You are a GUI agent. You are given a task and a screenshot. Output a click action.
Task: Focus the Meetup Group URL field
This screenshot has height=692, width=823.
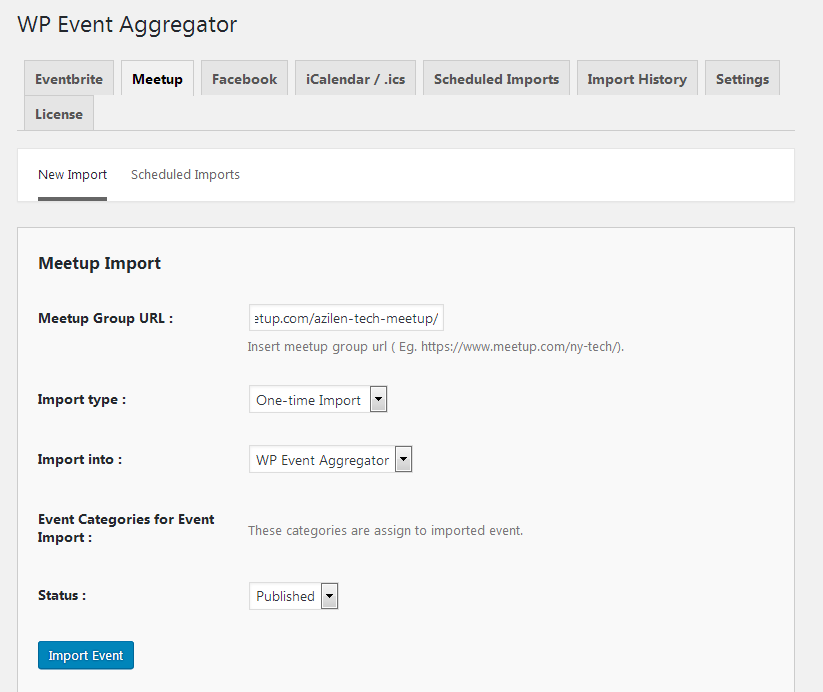[346, 318]
